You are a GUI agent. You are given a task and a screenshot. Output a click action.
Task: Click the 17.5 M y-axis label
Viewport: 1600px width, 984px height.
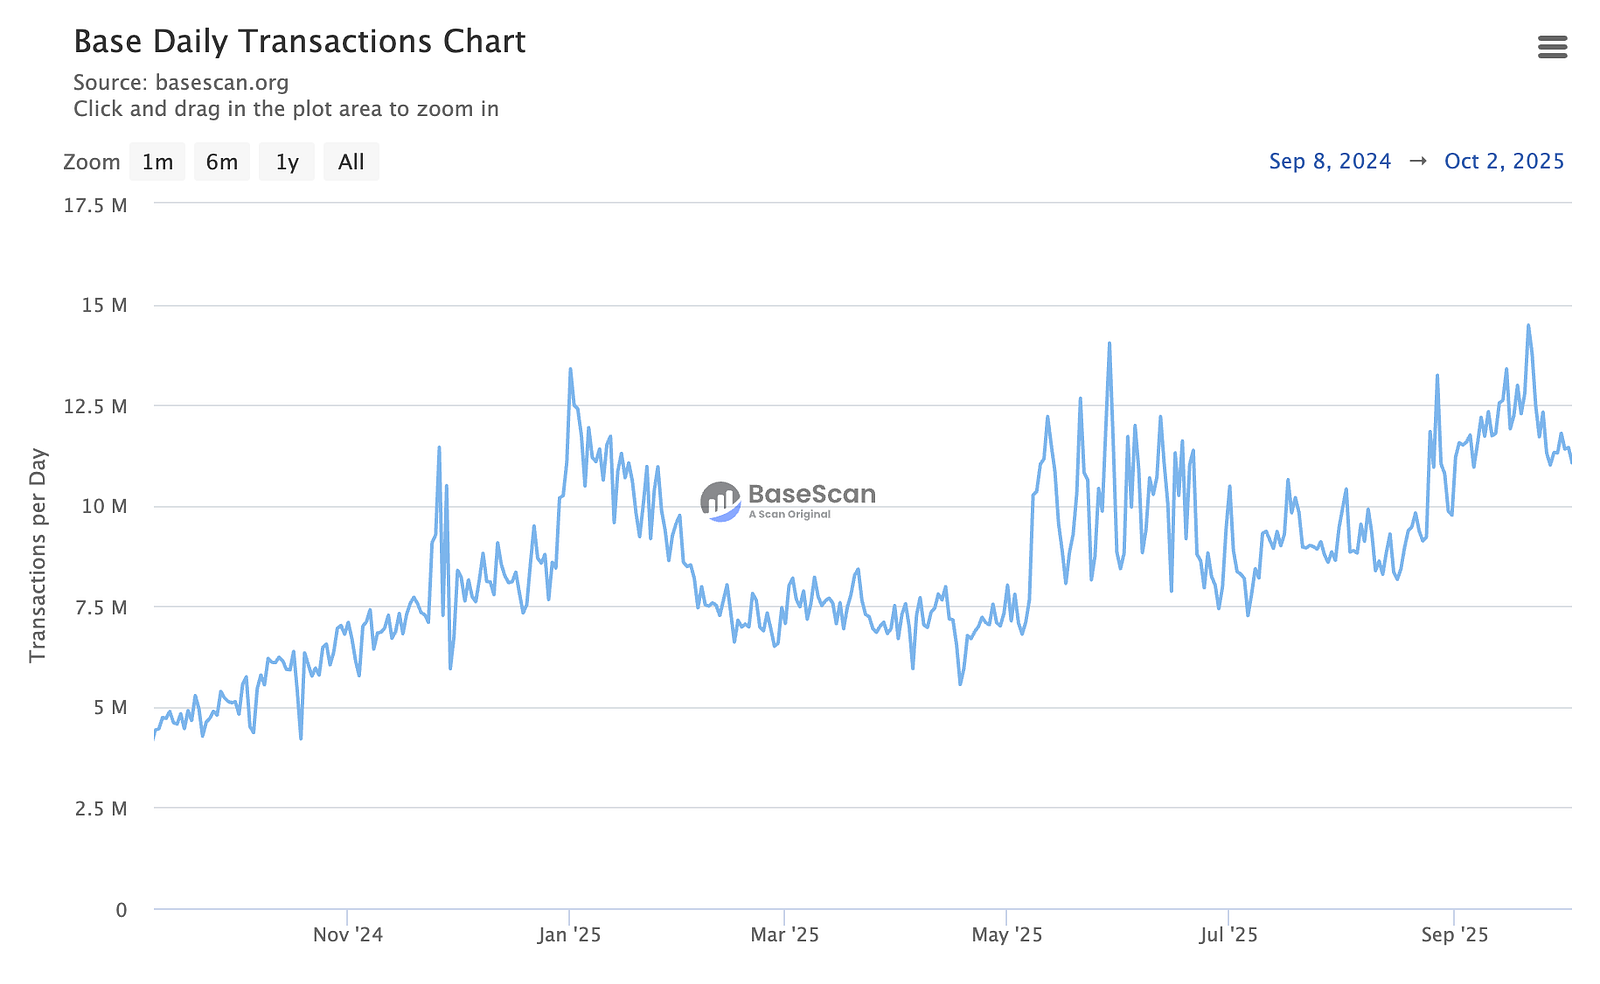pyautogui.click(x=95, y=206)
